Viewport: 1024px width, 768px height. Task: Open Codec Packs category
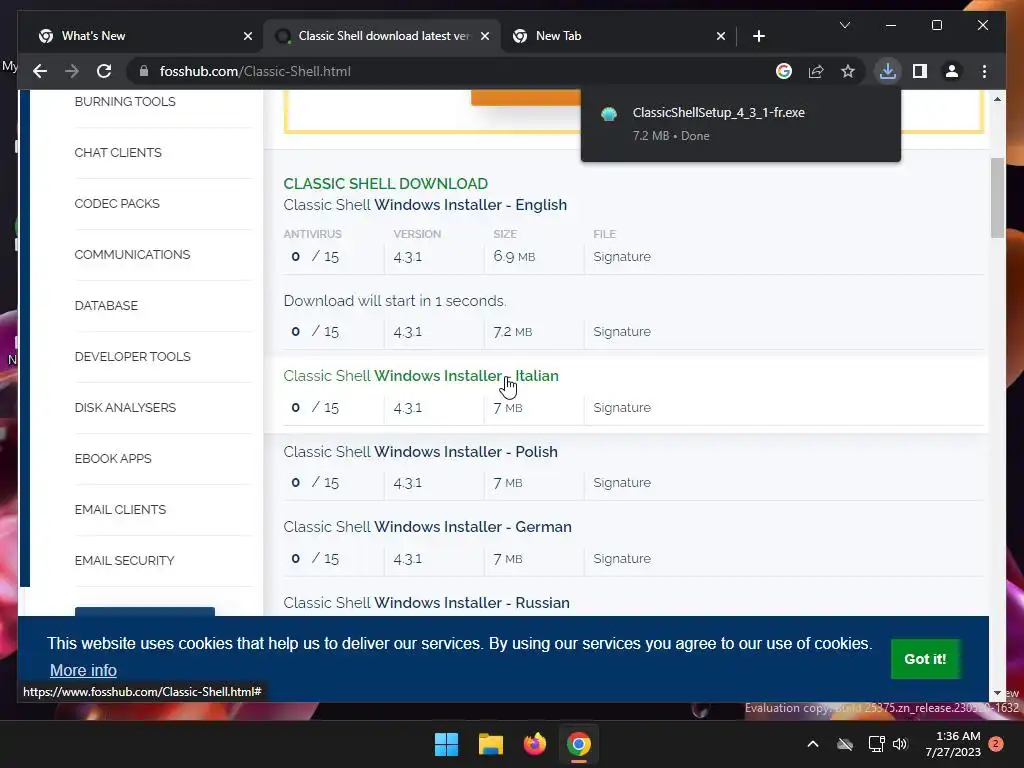[x=117, y=204]
